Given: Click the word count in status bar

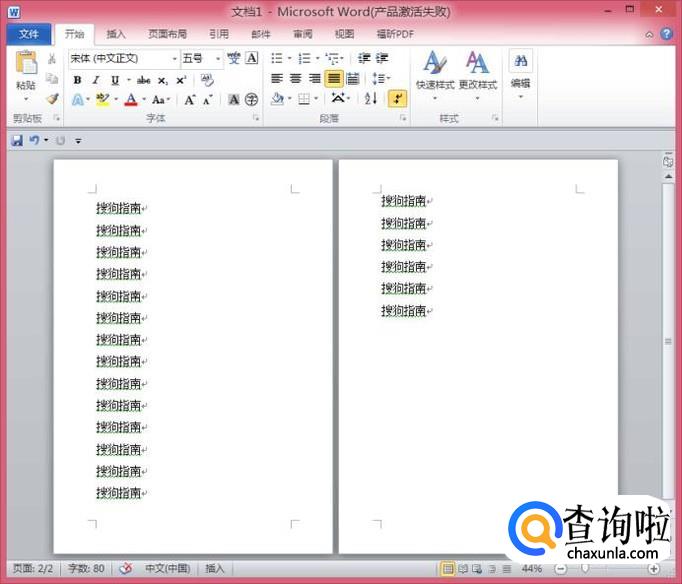Looking at the screenshot, I should [86, 568].
